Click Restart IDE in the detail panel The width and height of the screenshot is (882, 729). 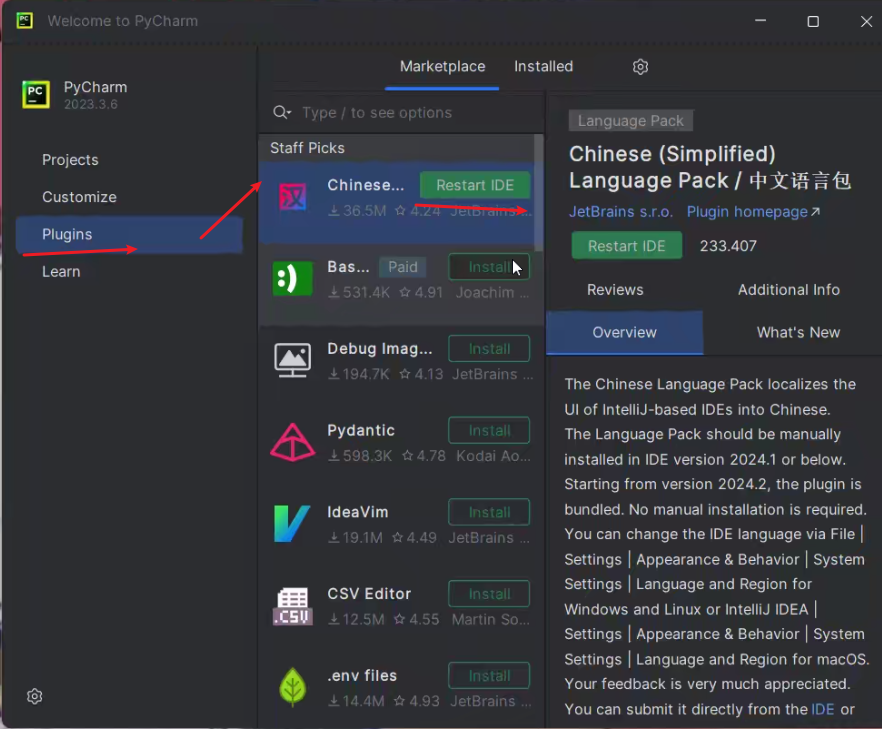[x=627, y=246]
